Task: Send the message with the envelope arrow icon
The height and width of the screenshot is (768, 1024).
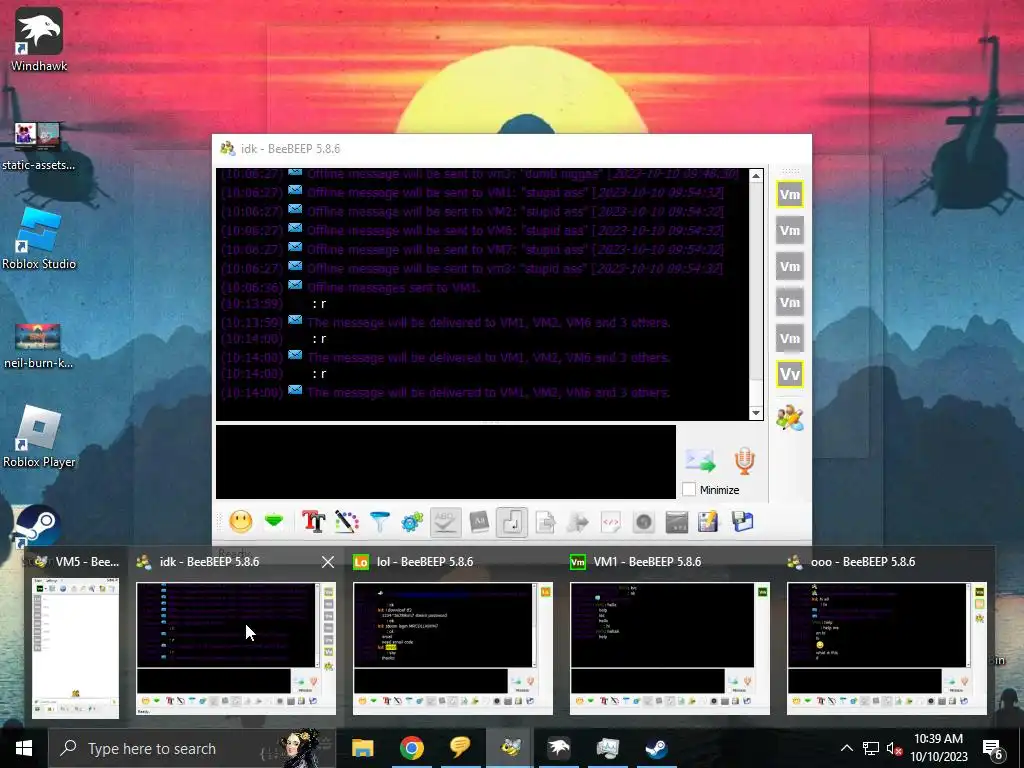Action: 701,461
